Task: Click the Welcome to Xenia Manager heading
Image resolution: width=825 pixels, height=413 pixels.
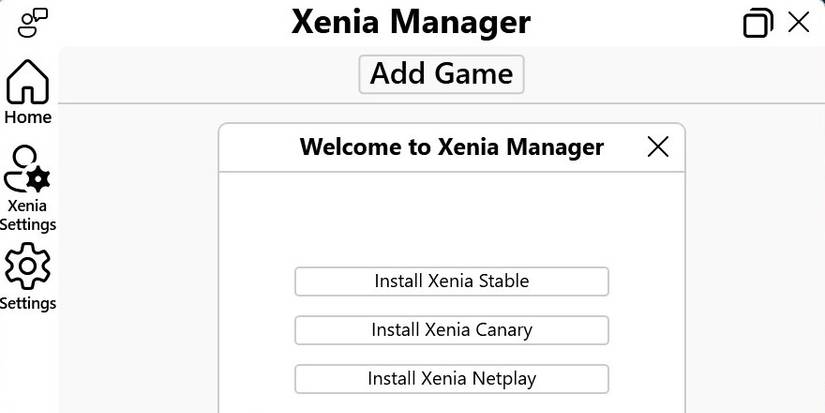Action: click(x=451, y=147)
